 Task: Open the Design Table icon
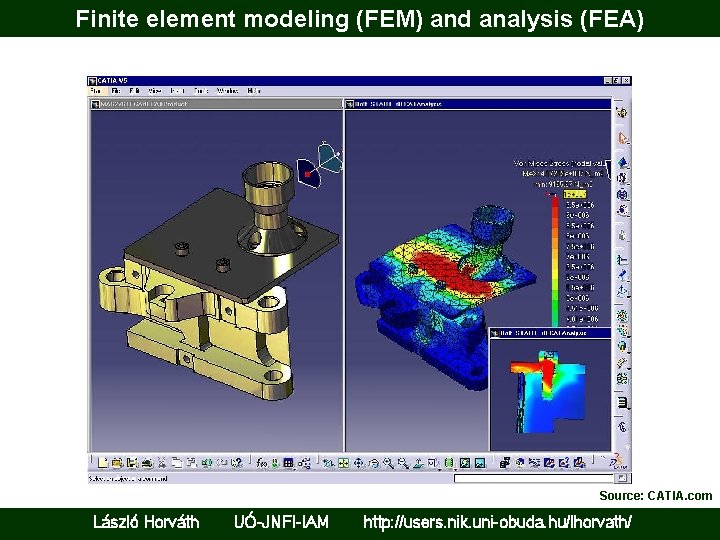289,463
